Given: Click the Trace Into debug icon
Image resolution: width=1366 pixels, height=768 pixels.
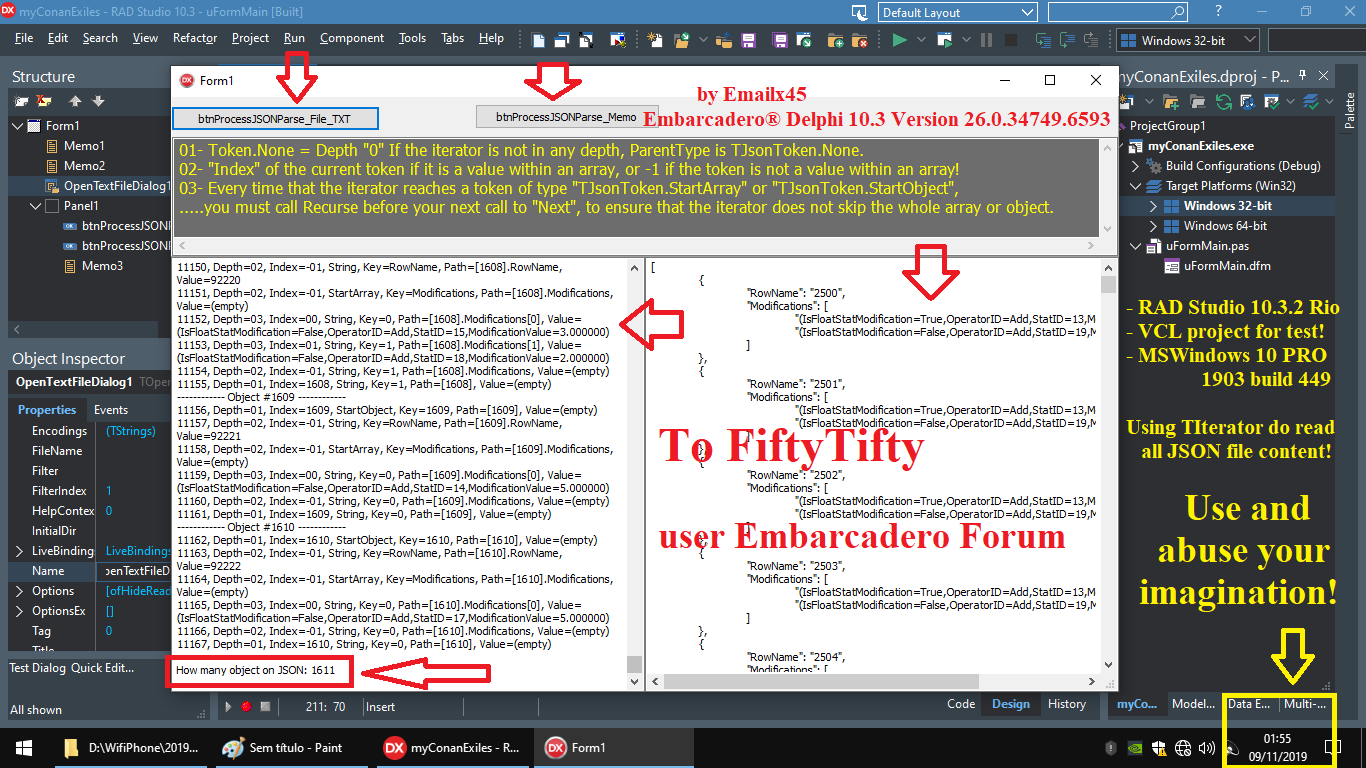Looking at the screenshot, I should 1042,40.
